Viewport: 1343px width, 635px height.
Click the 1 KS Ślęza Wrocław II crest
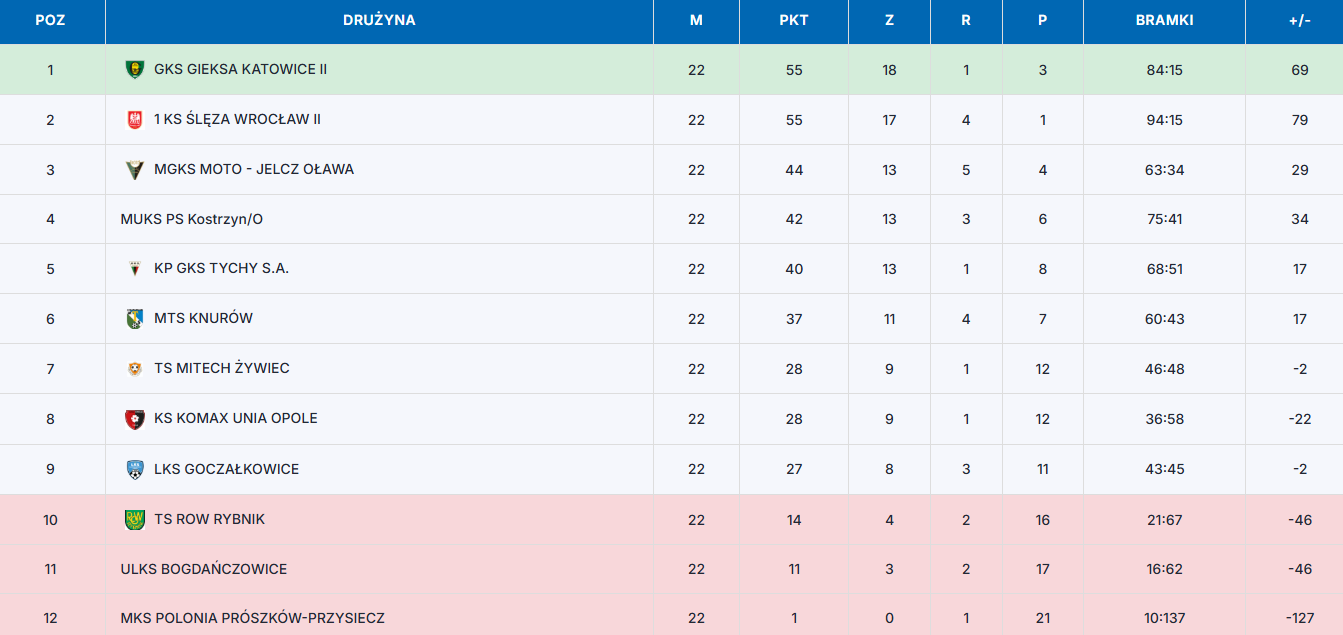pyautogui.click(x=134, y=120)
